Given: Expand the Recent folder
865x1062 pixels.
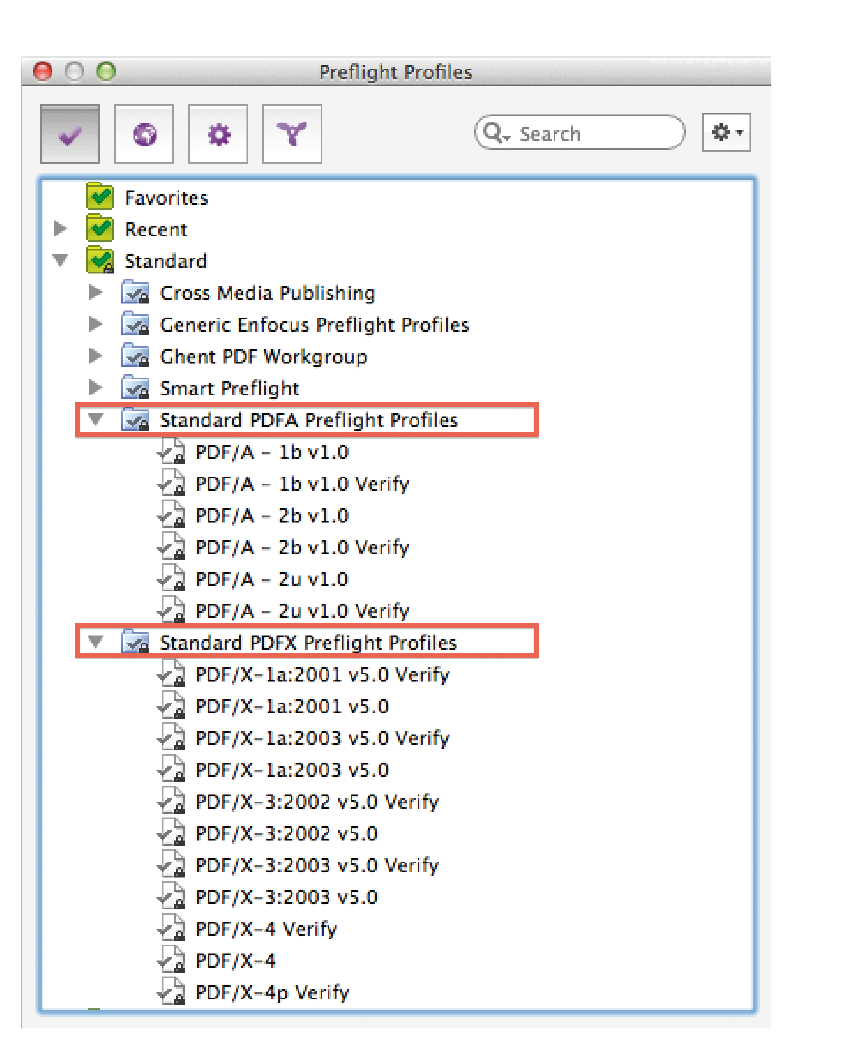Looking at the screenshot, I should click(60, 229).
